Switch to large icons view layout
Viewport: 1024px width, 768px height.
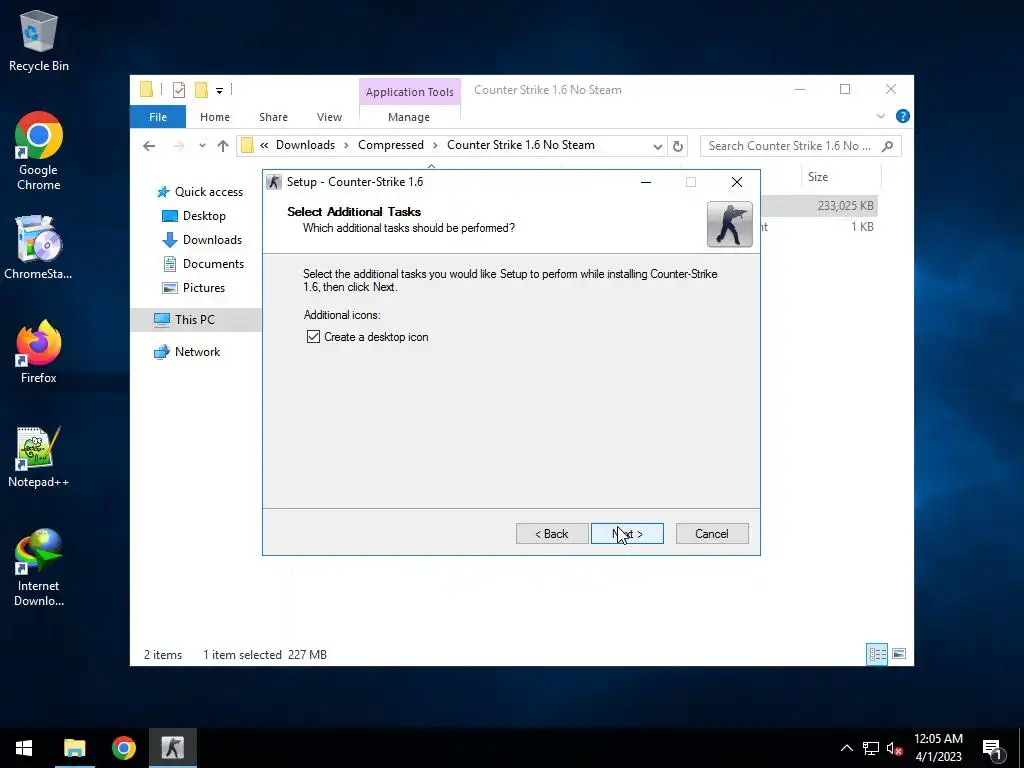pos(899,654)
